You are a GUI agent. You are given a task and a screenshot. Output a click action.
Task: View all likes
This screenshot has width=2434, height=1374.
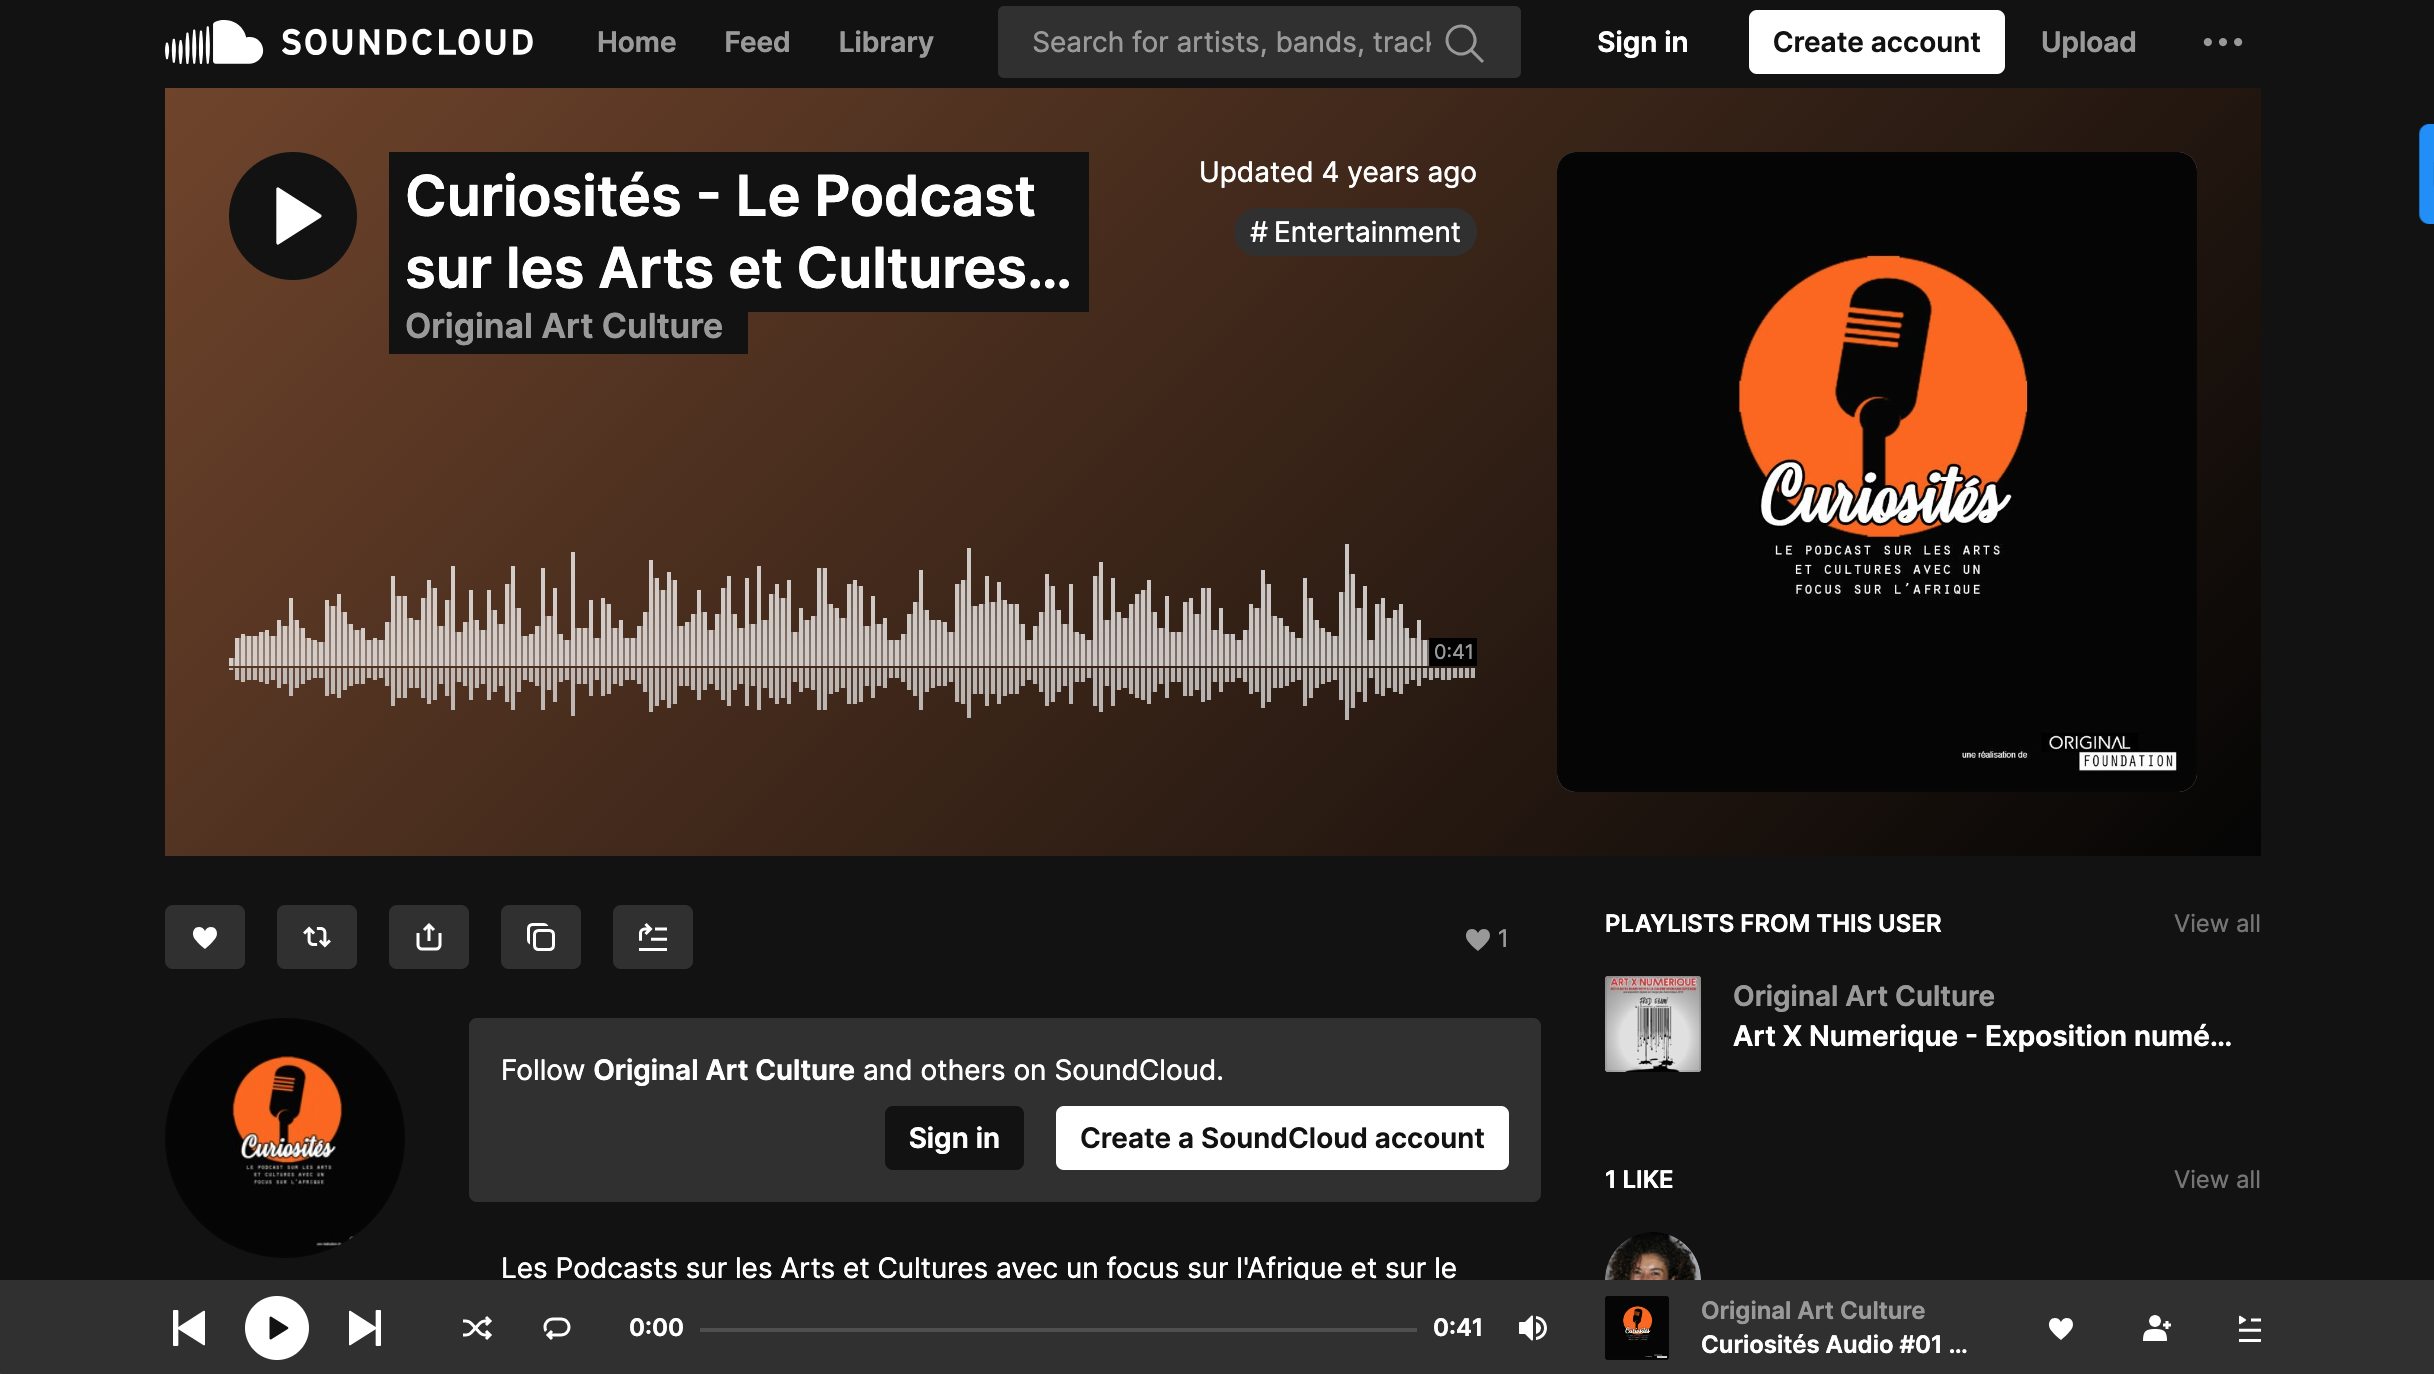(x=2217, y=1180)
